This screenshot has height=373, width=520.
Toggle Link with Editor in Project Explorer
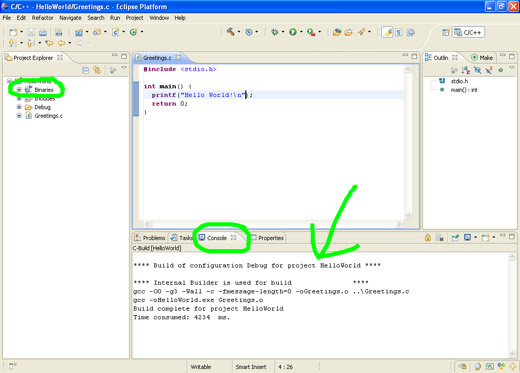pyautogui.click(x=97, y=70)
